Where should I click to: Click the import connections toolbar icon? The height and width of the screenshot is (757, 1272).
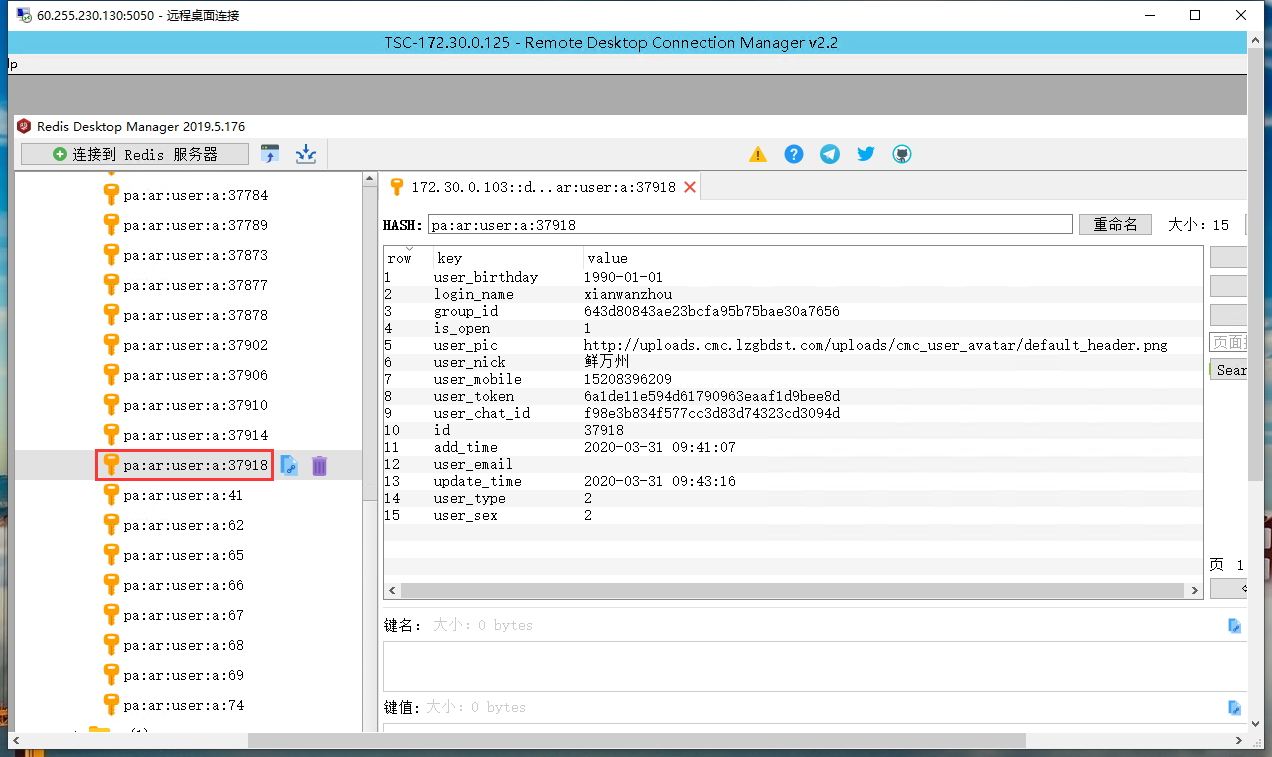coord(270,154)
